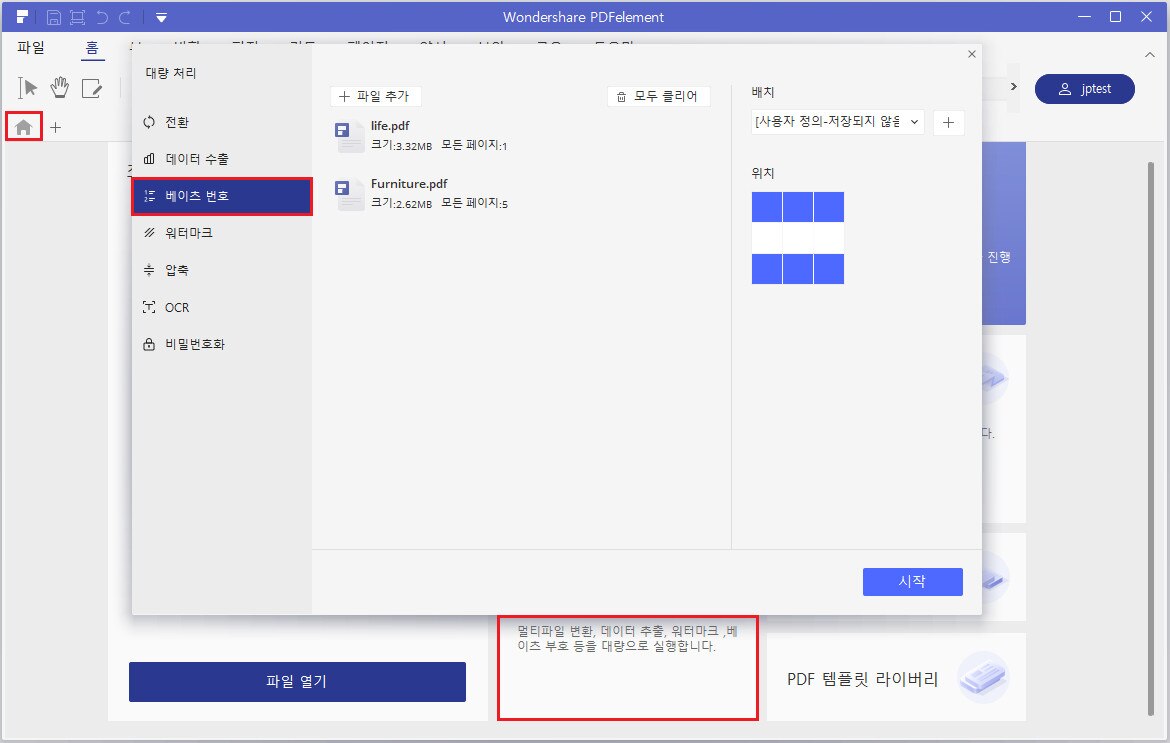This screenshot has width=1170, height=743.
Task: Click the 파일 추가 button
Action: (375, 96)
